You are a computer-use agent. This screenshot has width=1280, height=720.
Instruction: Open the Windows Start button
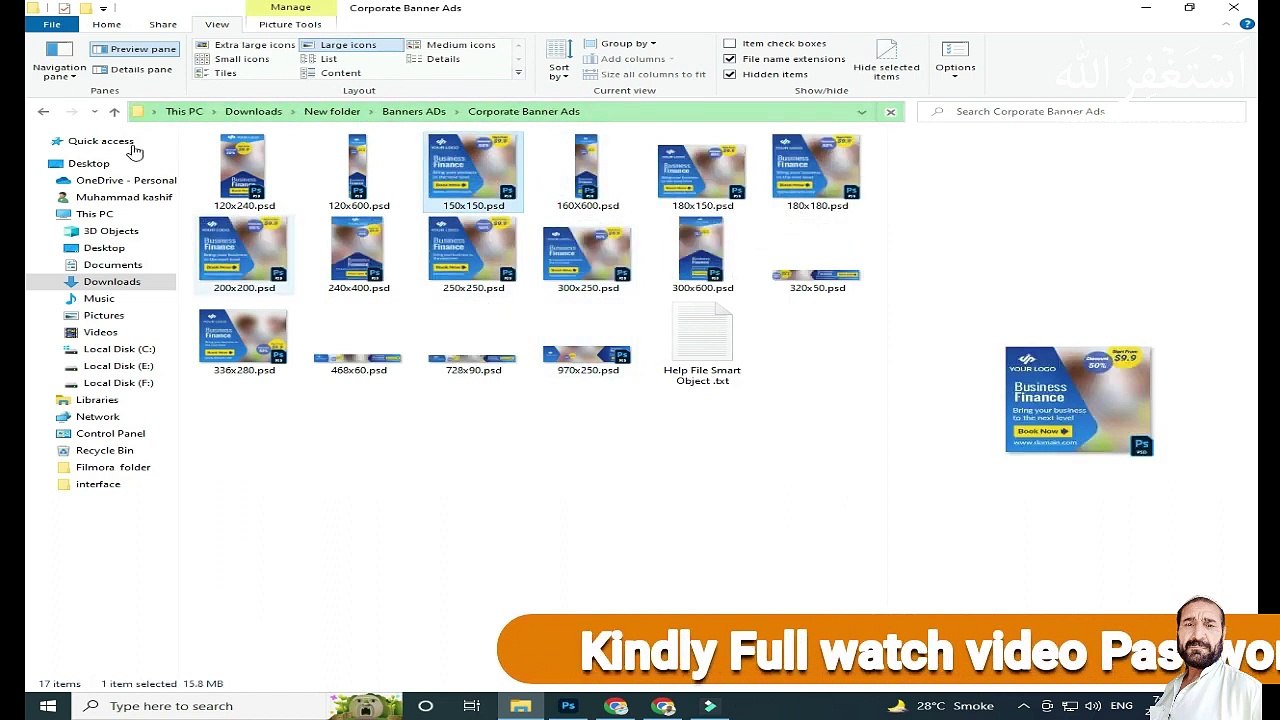tap(47, 706)
